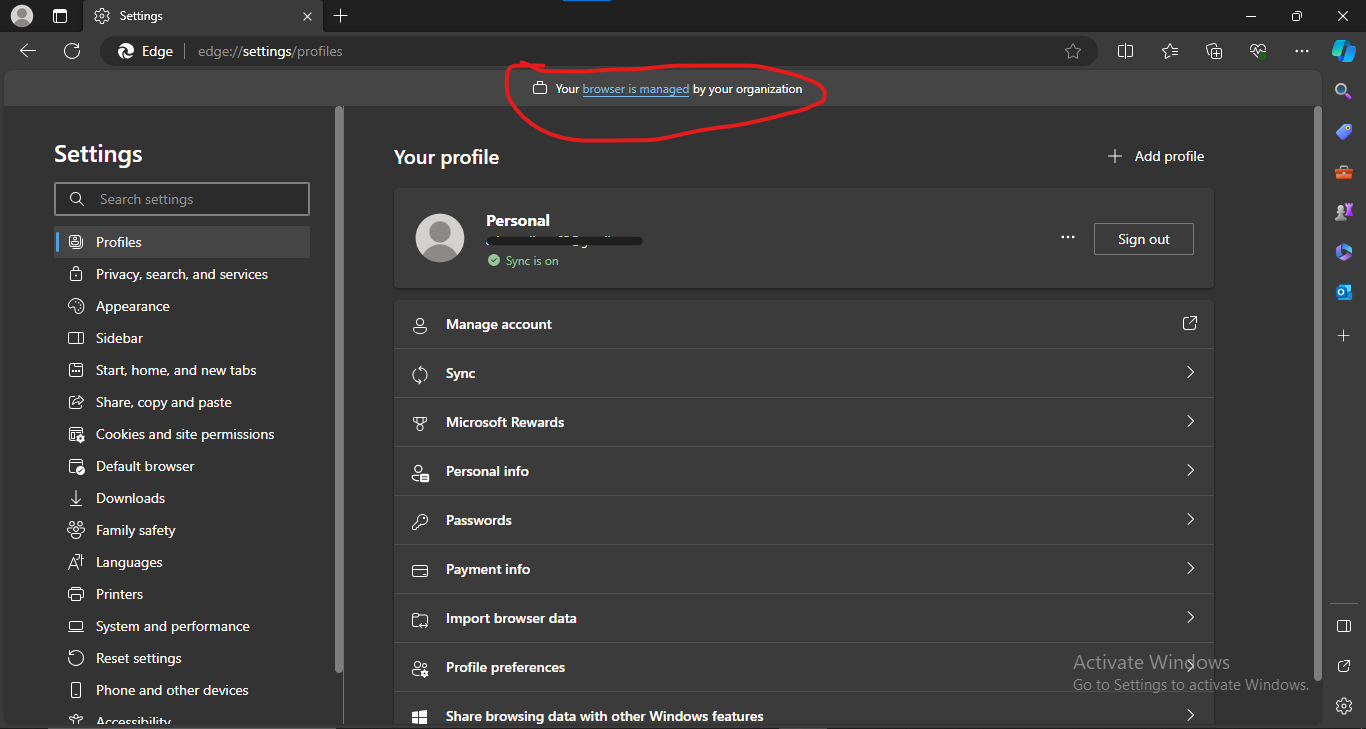This screenshot has height=729, width=1366.
Task: Open Microsoft 365 from the sidebar
Action: click(x=1344, y=252)
